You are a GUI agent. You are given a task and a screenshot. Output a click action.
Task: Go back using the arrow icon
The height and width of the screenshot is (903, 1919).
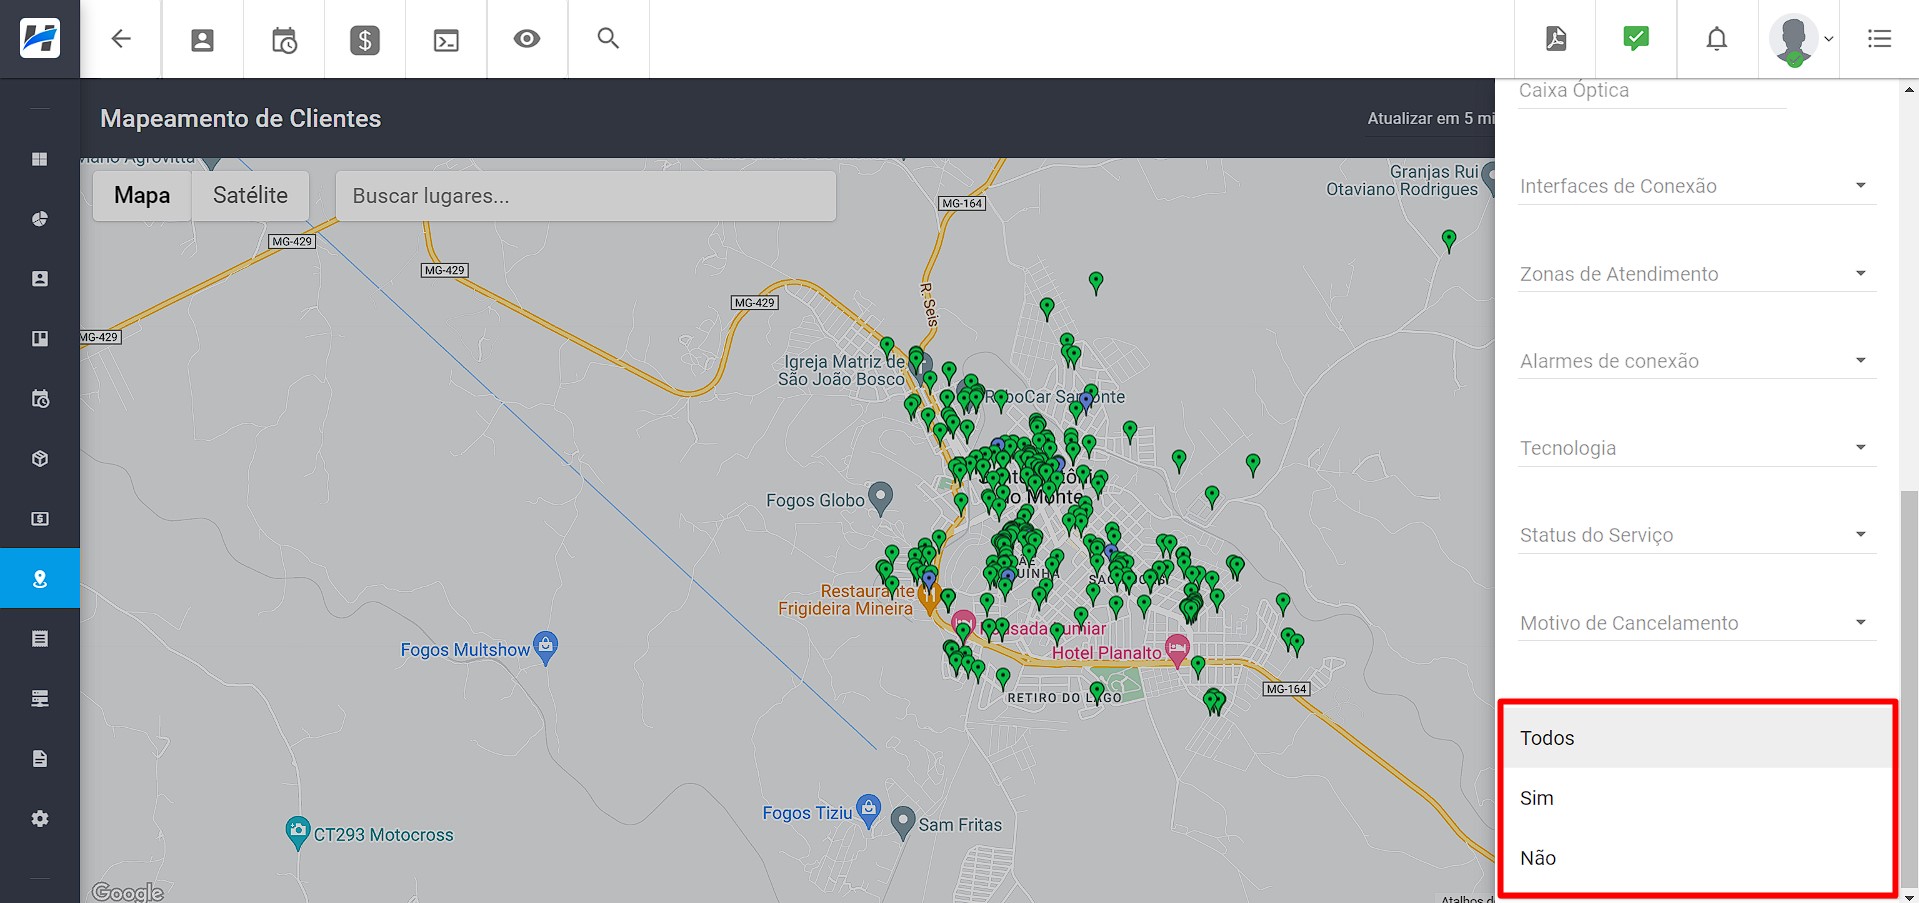[121, 39]
